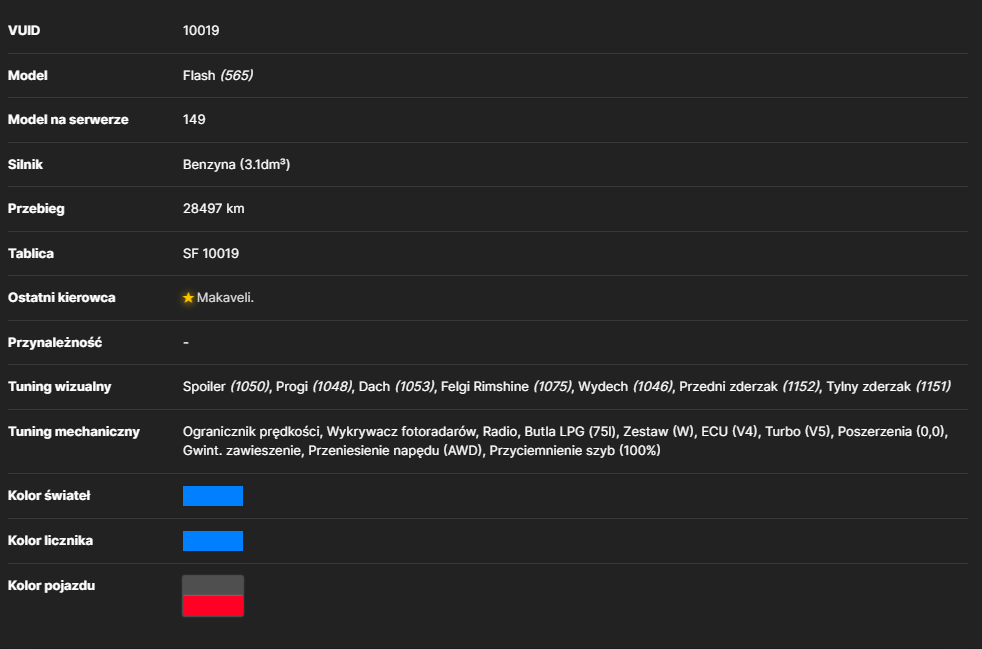Click the gold star icon beside Makaveli.
The width and height of the screenshot is (982, 649).
click(189, 298)
